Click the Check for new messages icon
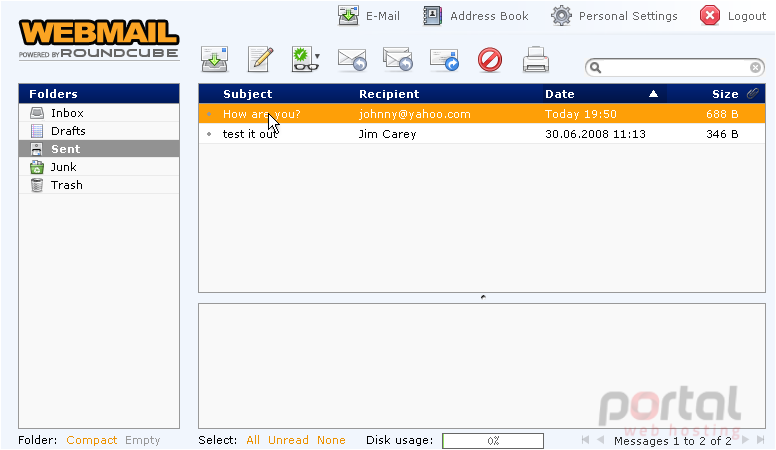The height and width of the screenshot is (450, 776). click(214, 59)
